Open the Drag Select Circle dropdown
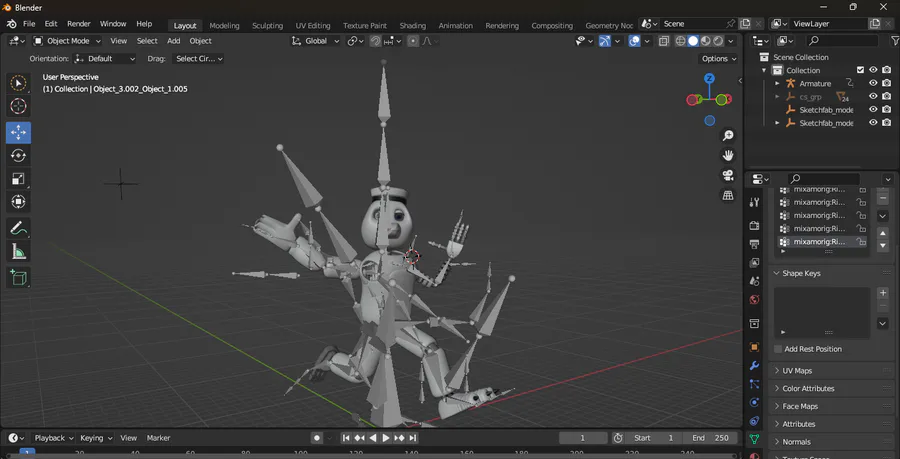The image size is (900, 459). (x=199, y=59)
